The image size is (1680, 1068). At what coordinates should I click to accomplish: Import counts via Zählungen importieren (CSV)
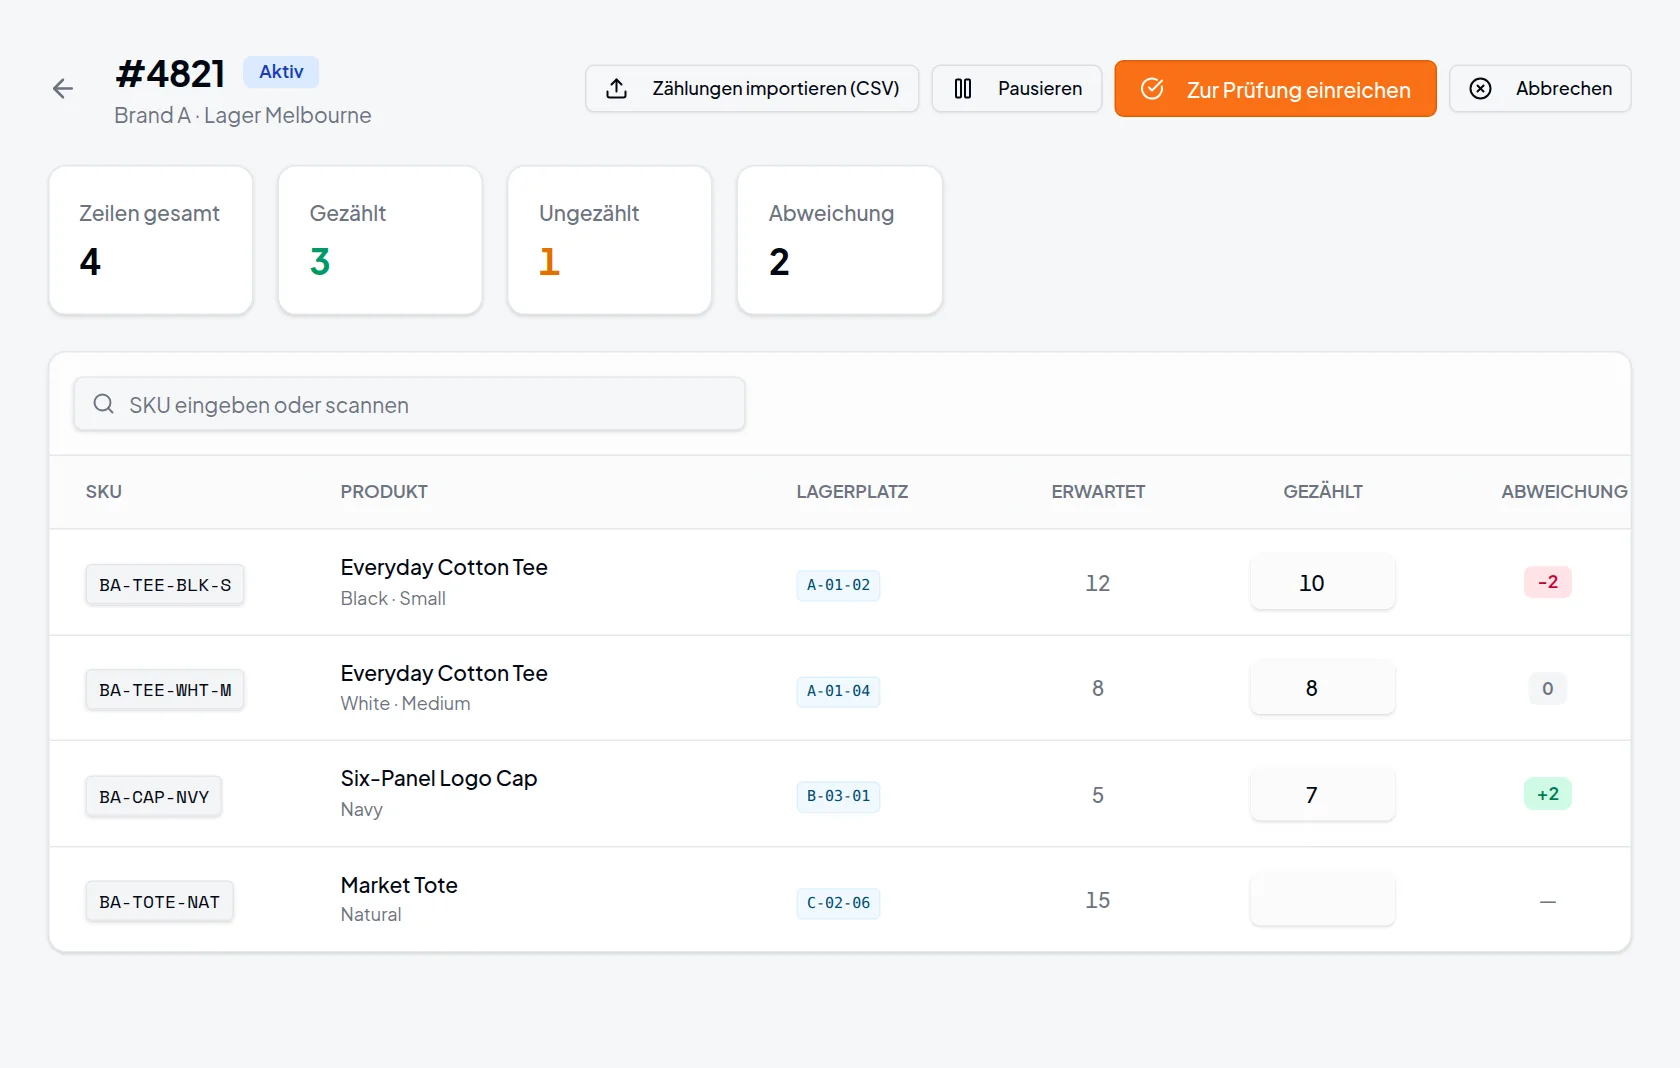click(x=752, y=89)
